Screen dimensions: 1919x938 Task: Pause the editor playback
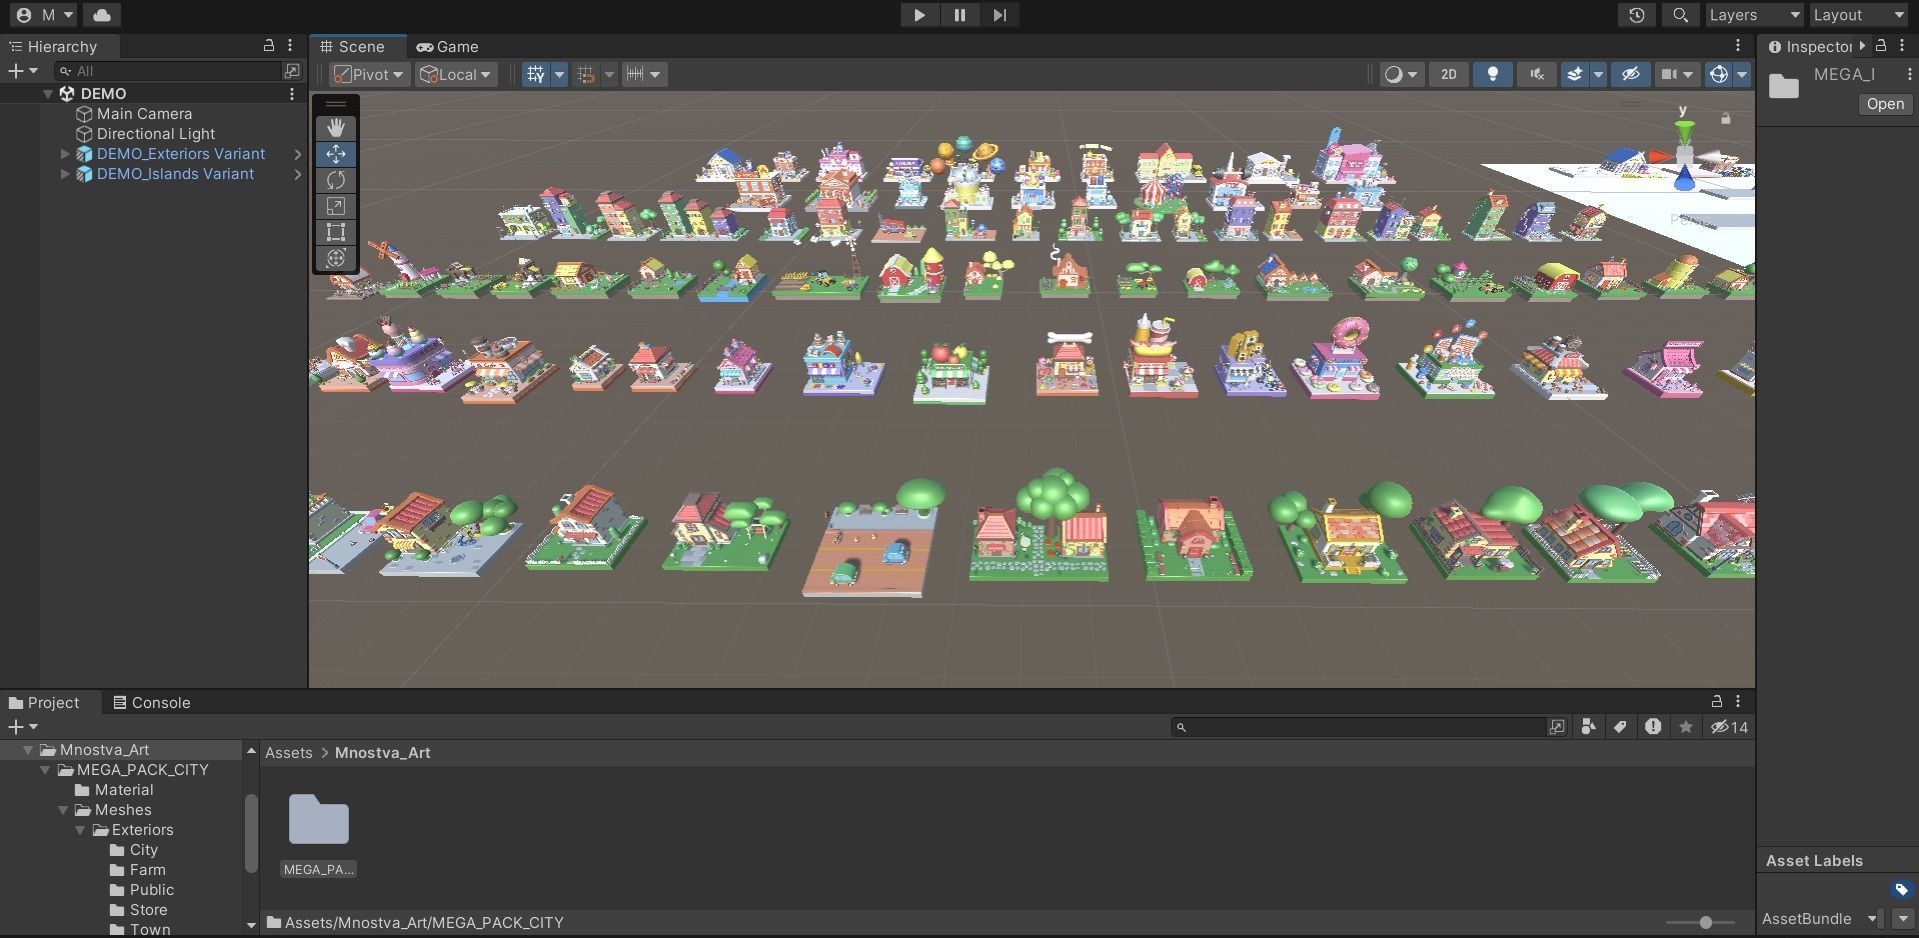959,15
